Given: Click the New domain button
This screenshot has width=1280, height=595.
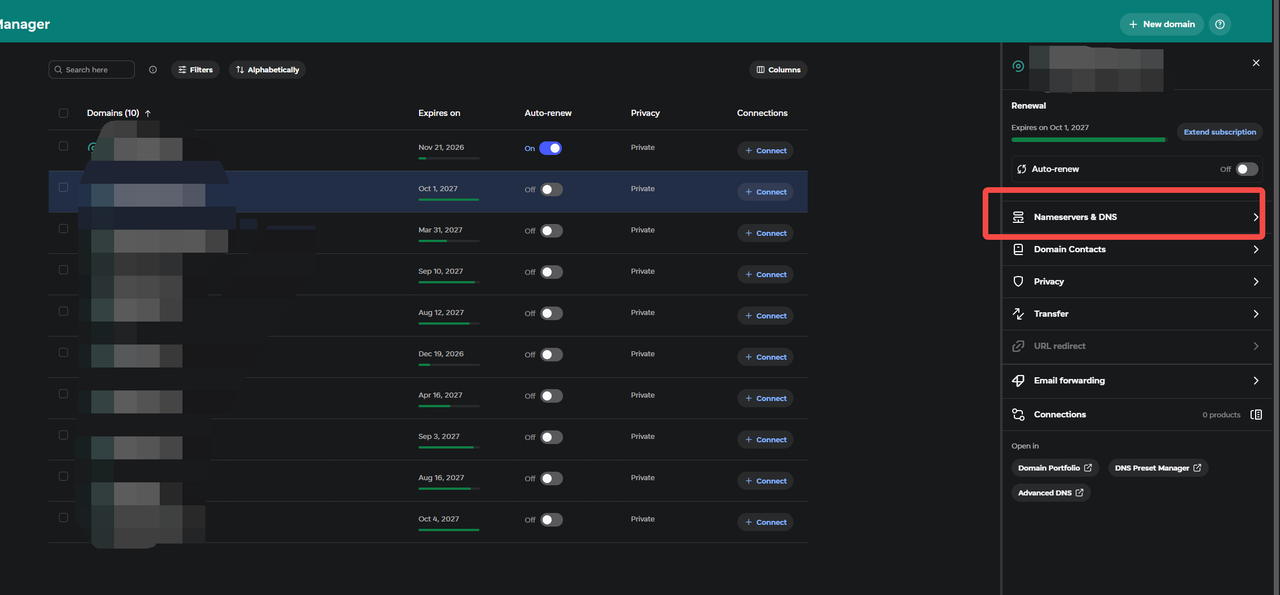Looking at the screenshot, I should click(x=1161, y=24).
